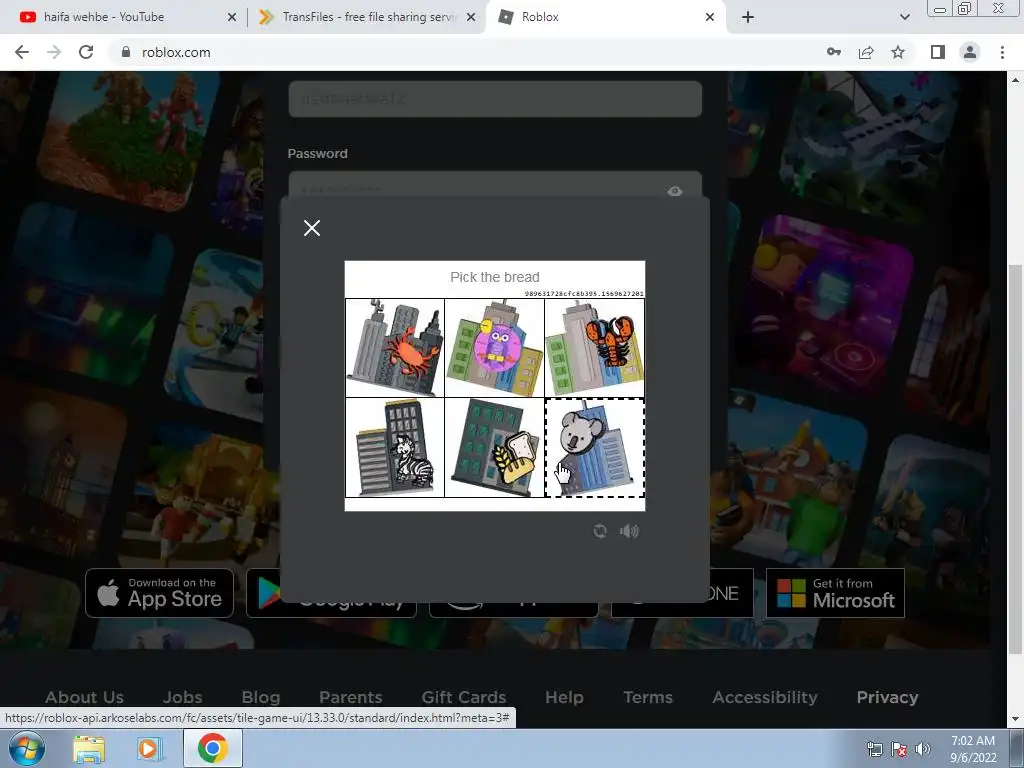The height and width of the screenshot is (768, 1024).
Task: Open the Help footer link
Action: [x=564, y=697]
